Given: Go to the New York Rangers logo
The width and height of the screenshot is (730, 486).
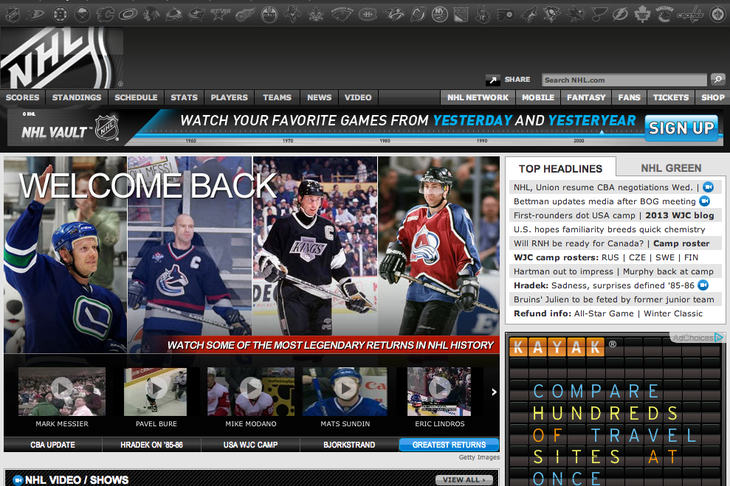Looking at the screenshot, I should click(x=461, y=14).
